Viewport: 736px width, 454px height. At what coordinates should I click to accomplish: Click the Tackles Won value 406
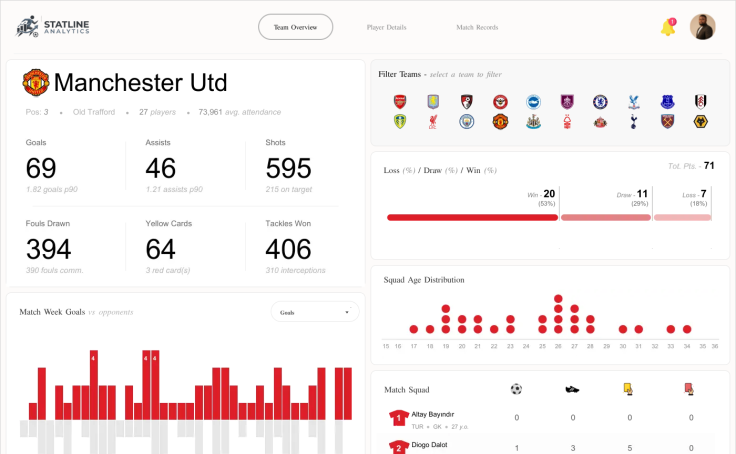coord(288,249)
